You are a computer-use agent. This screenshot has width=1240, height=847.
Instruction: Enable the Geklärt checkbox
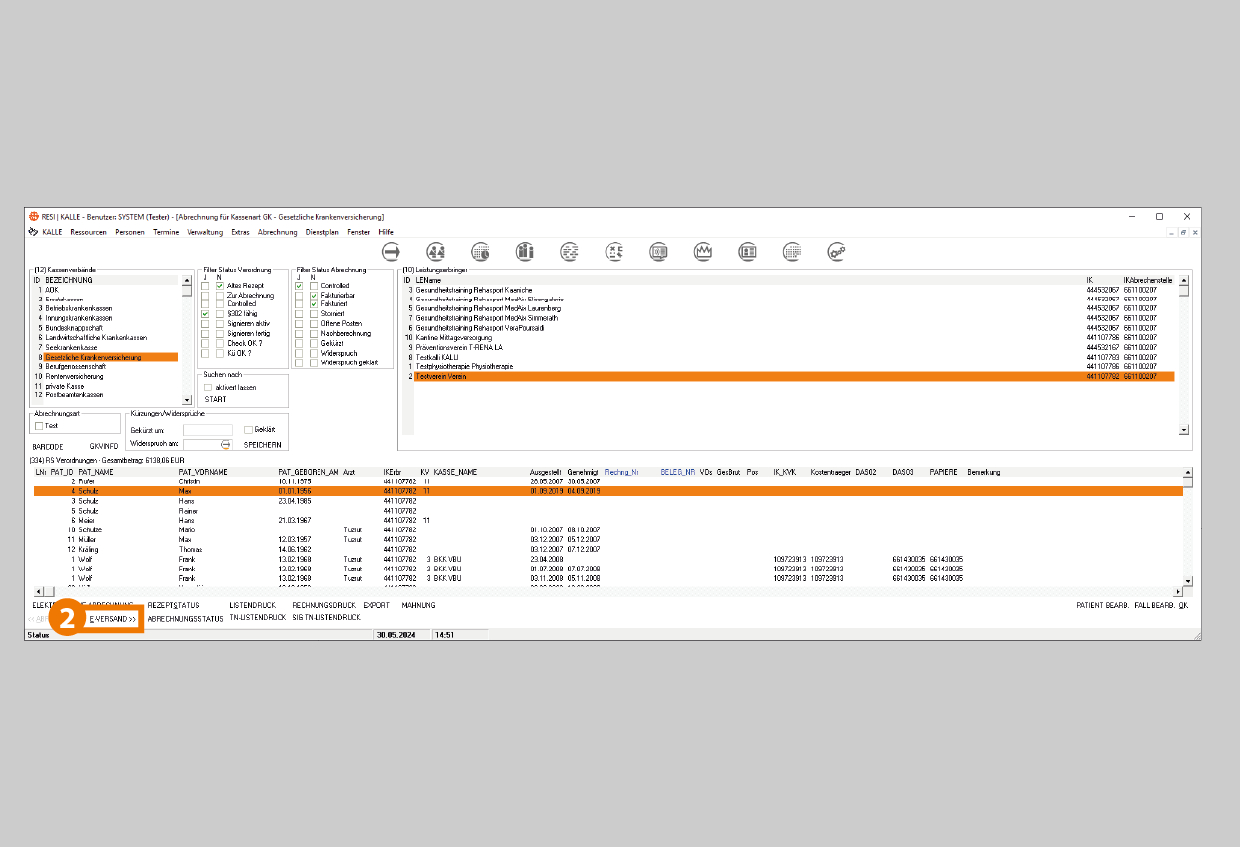click(249, 430)
